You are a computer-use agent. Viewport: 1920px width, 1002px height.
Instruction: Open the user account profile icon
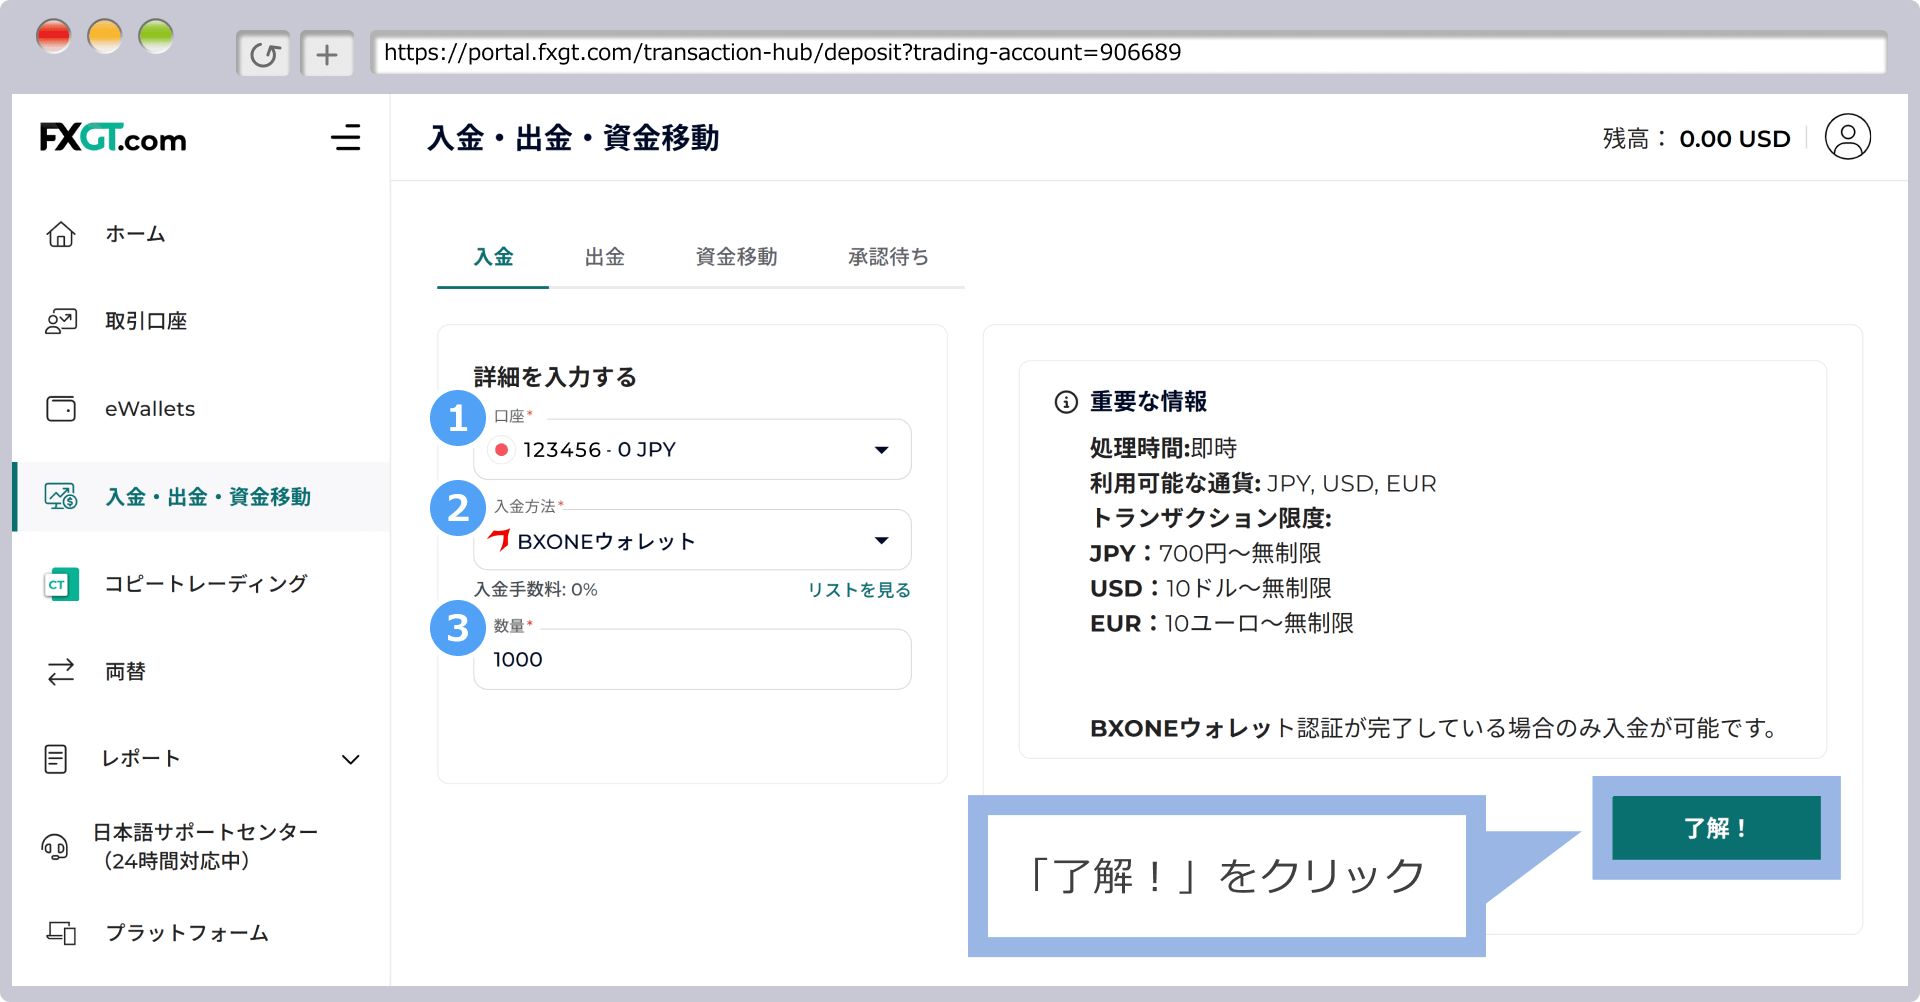point(1849,137)
